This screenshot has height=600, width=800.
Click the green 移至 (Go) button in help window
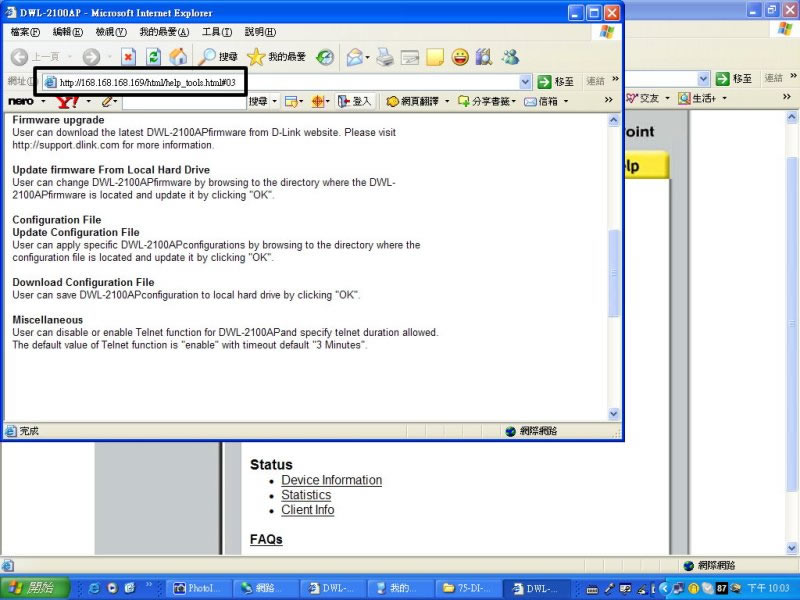556,82
